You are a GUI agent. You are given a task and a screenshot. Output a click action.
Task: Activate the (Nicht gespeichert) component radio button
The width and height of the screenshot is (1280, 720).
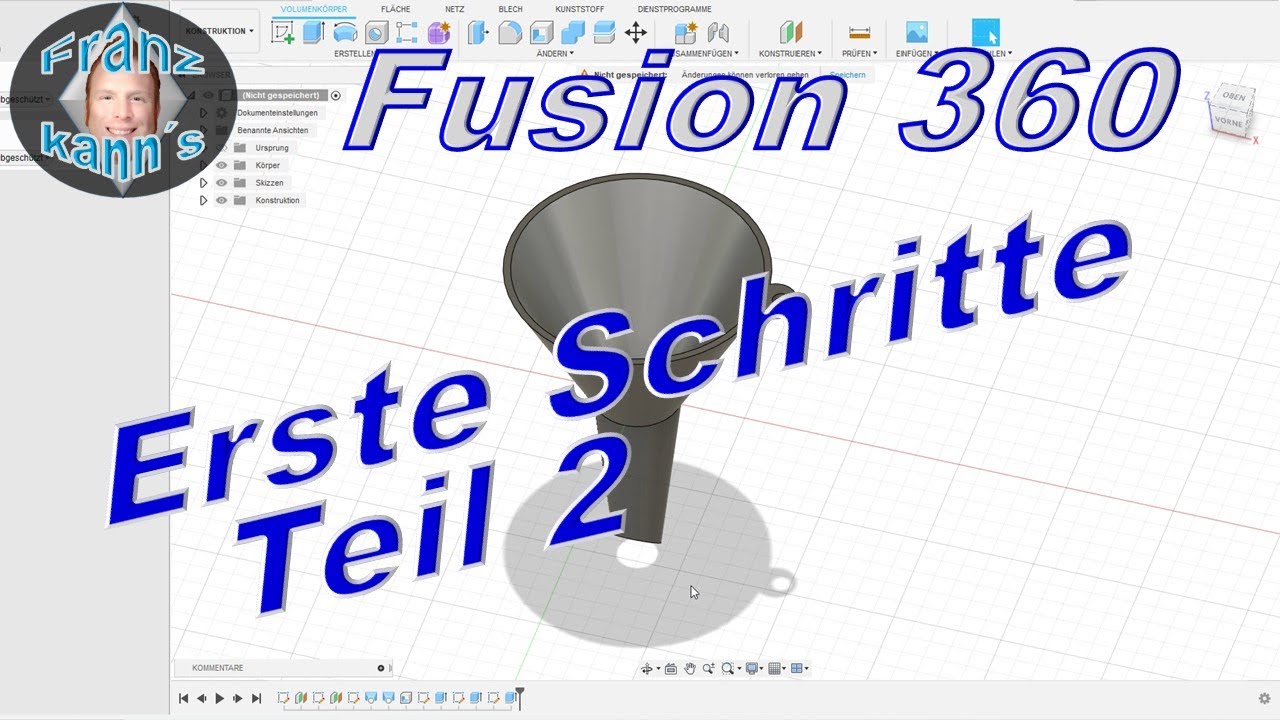(x=336, y=95)
